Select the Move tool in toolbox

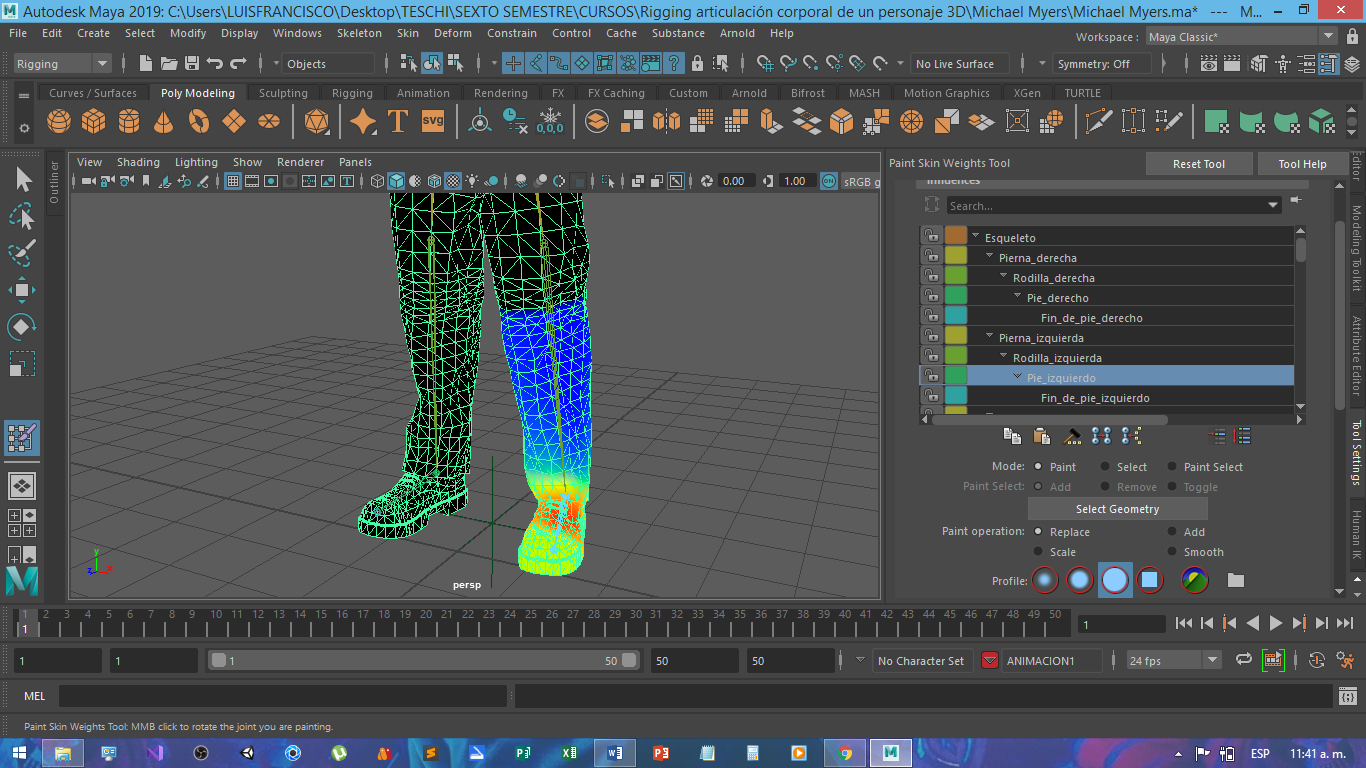pos(22,291)
